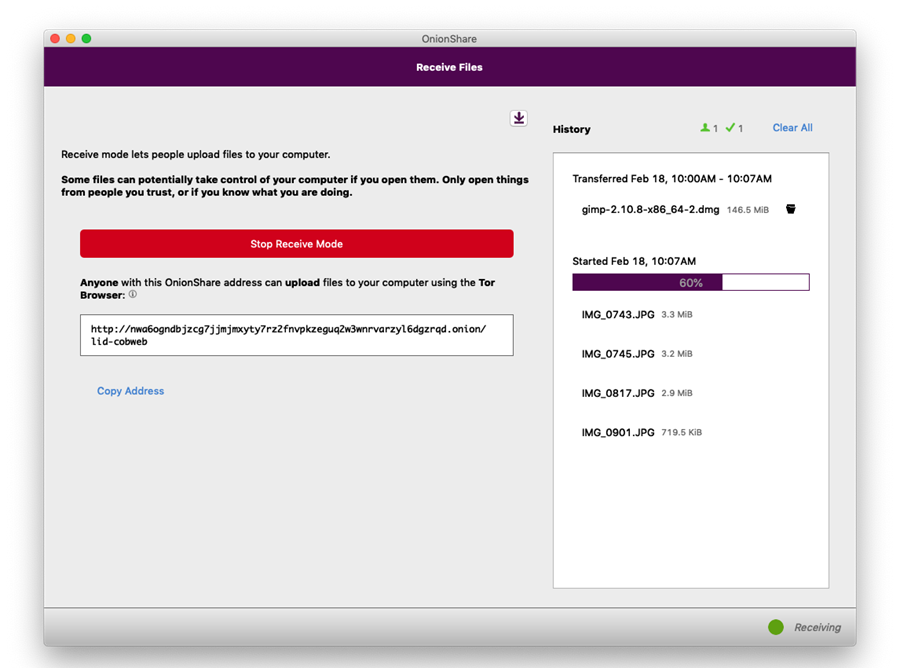Click the 'Receive mode lets people upload' description

tap(196, 154)
